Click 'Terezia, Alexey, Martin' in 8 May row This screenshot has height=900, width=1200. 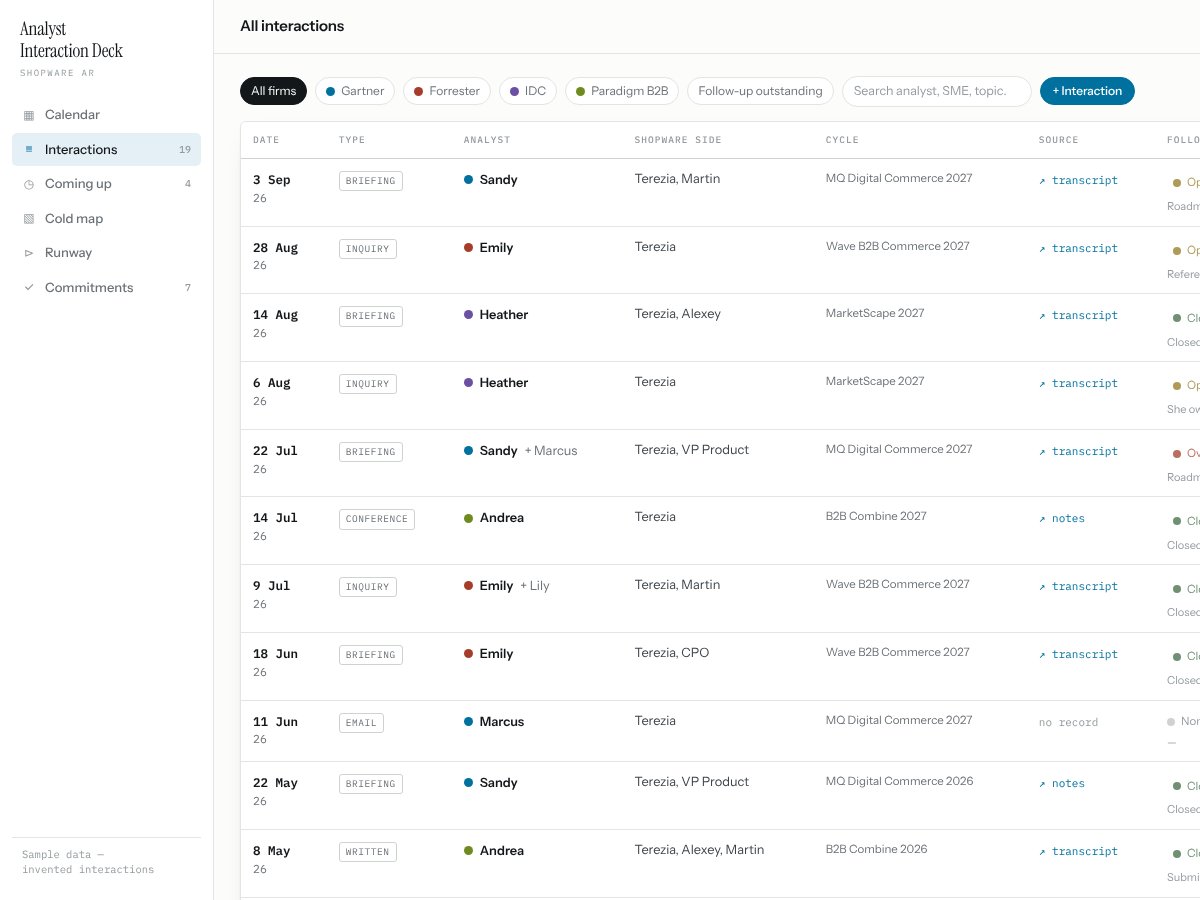tap(699, 850)
